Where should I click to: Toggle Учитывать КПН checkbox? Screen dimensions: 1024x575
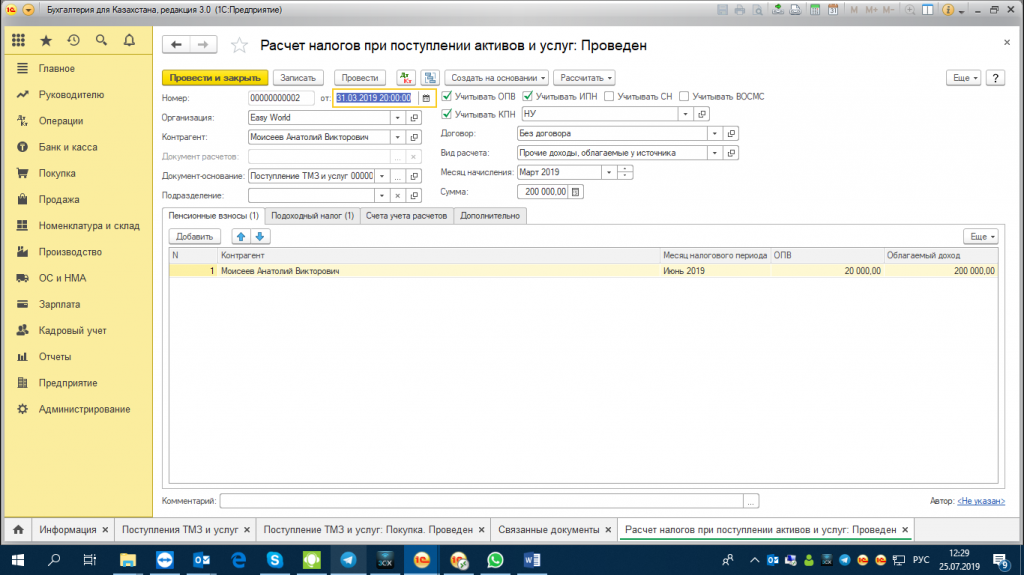447,114
